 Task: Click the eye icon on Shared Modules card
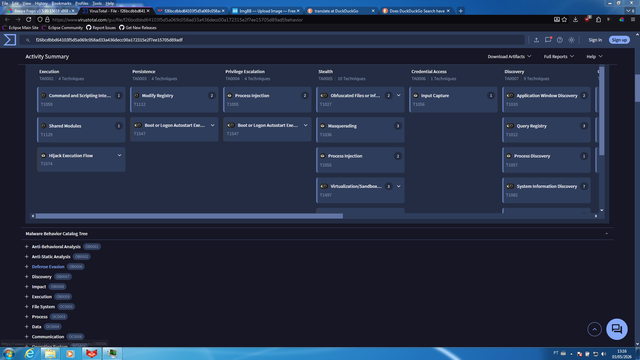pos(44,126)
